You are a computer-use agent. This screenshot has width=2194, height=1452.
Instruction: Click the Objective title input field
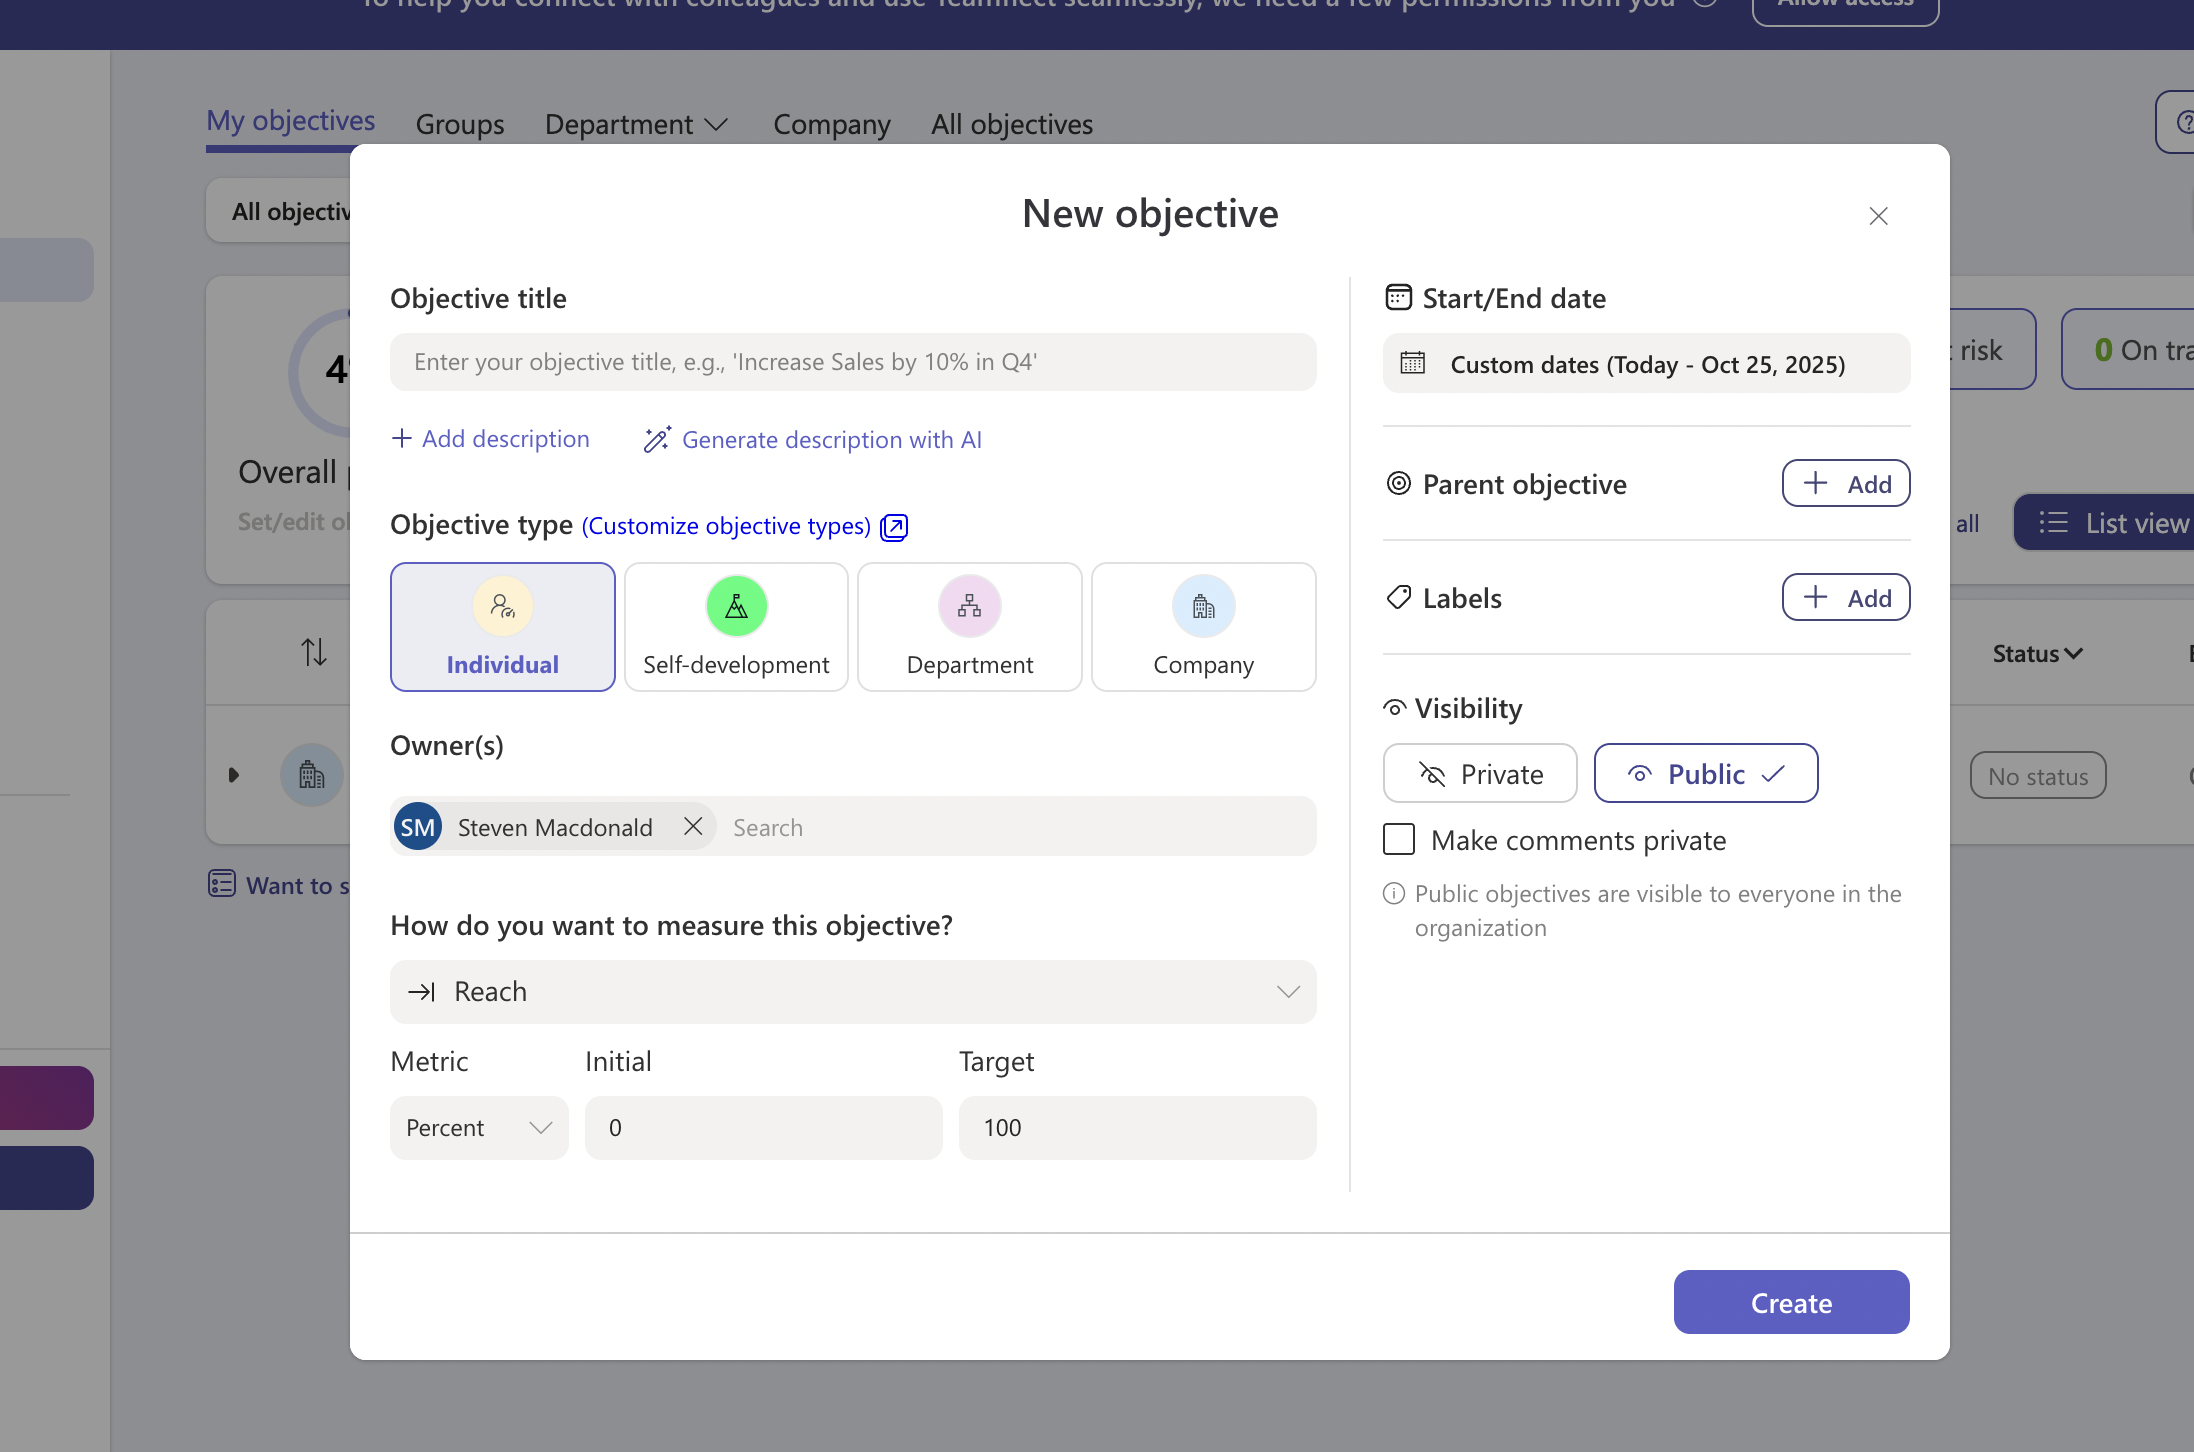click(853, 362)
